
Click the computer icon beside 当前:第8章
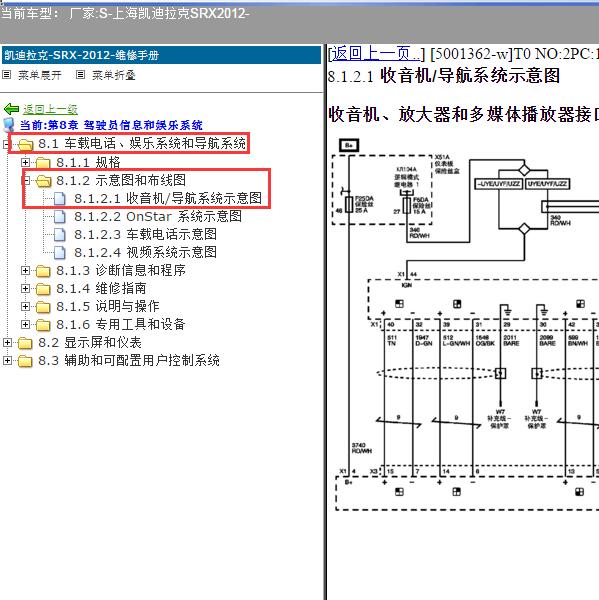[x=8, y=125]
